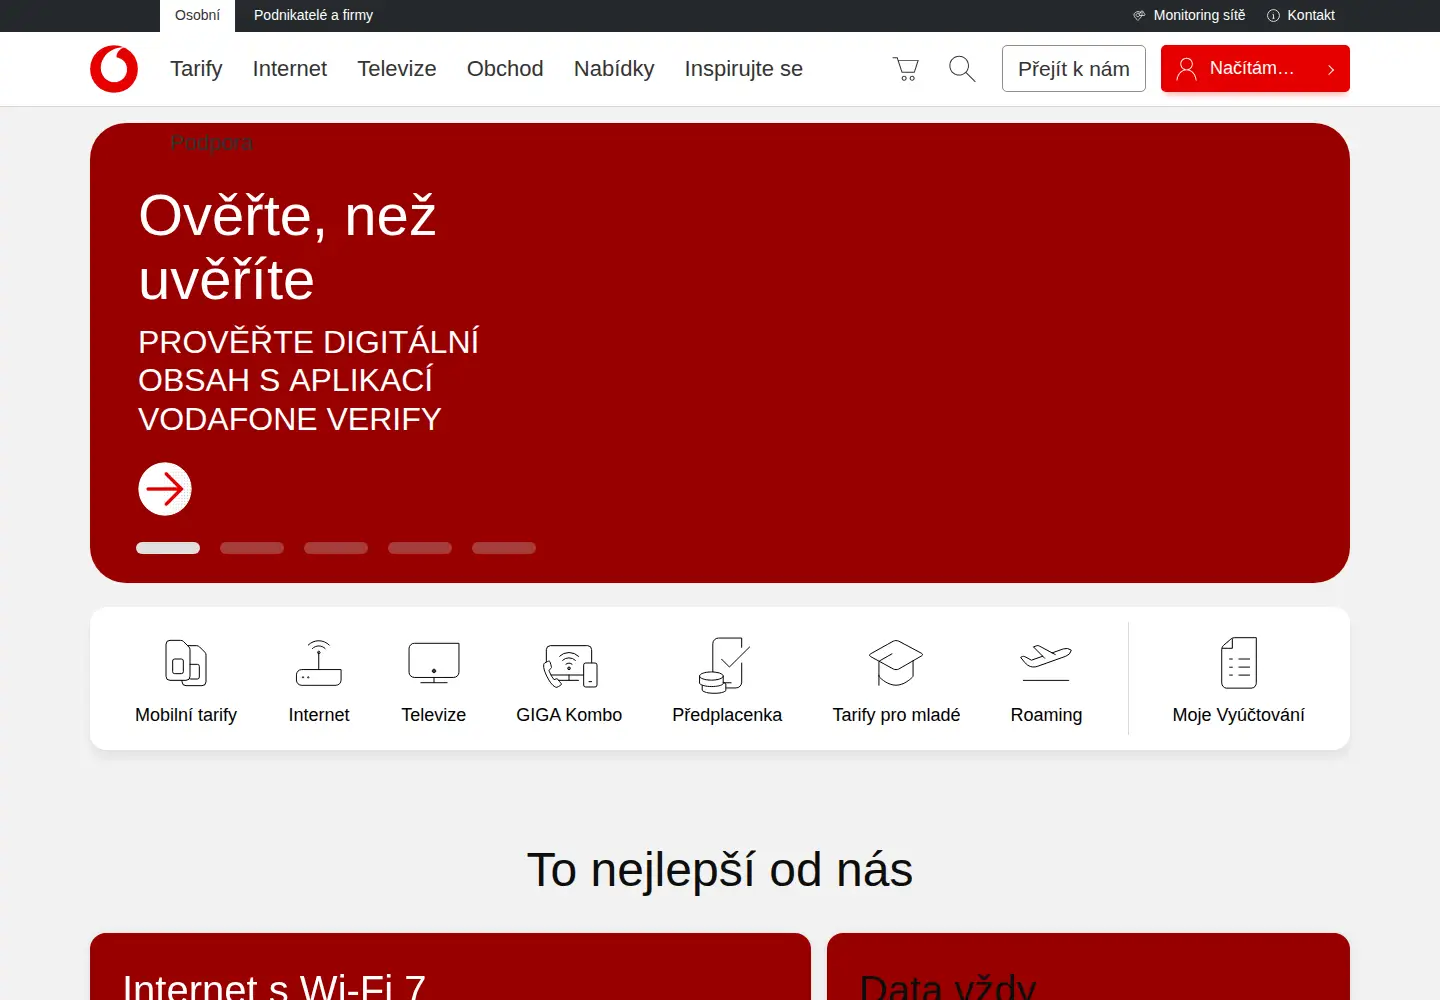1440x1000 pixels.
Task: Click the Předplacenka coins icon
Action: click(725, 665)
